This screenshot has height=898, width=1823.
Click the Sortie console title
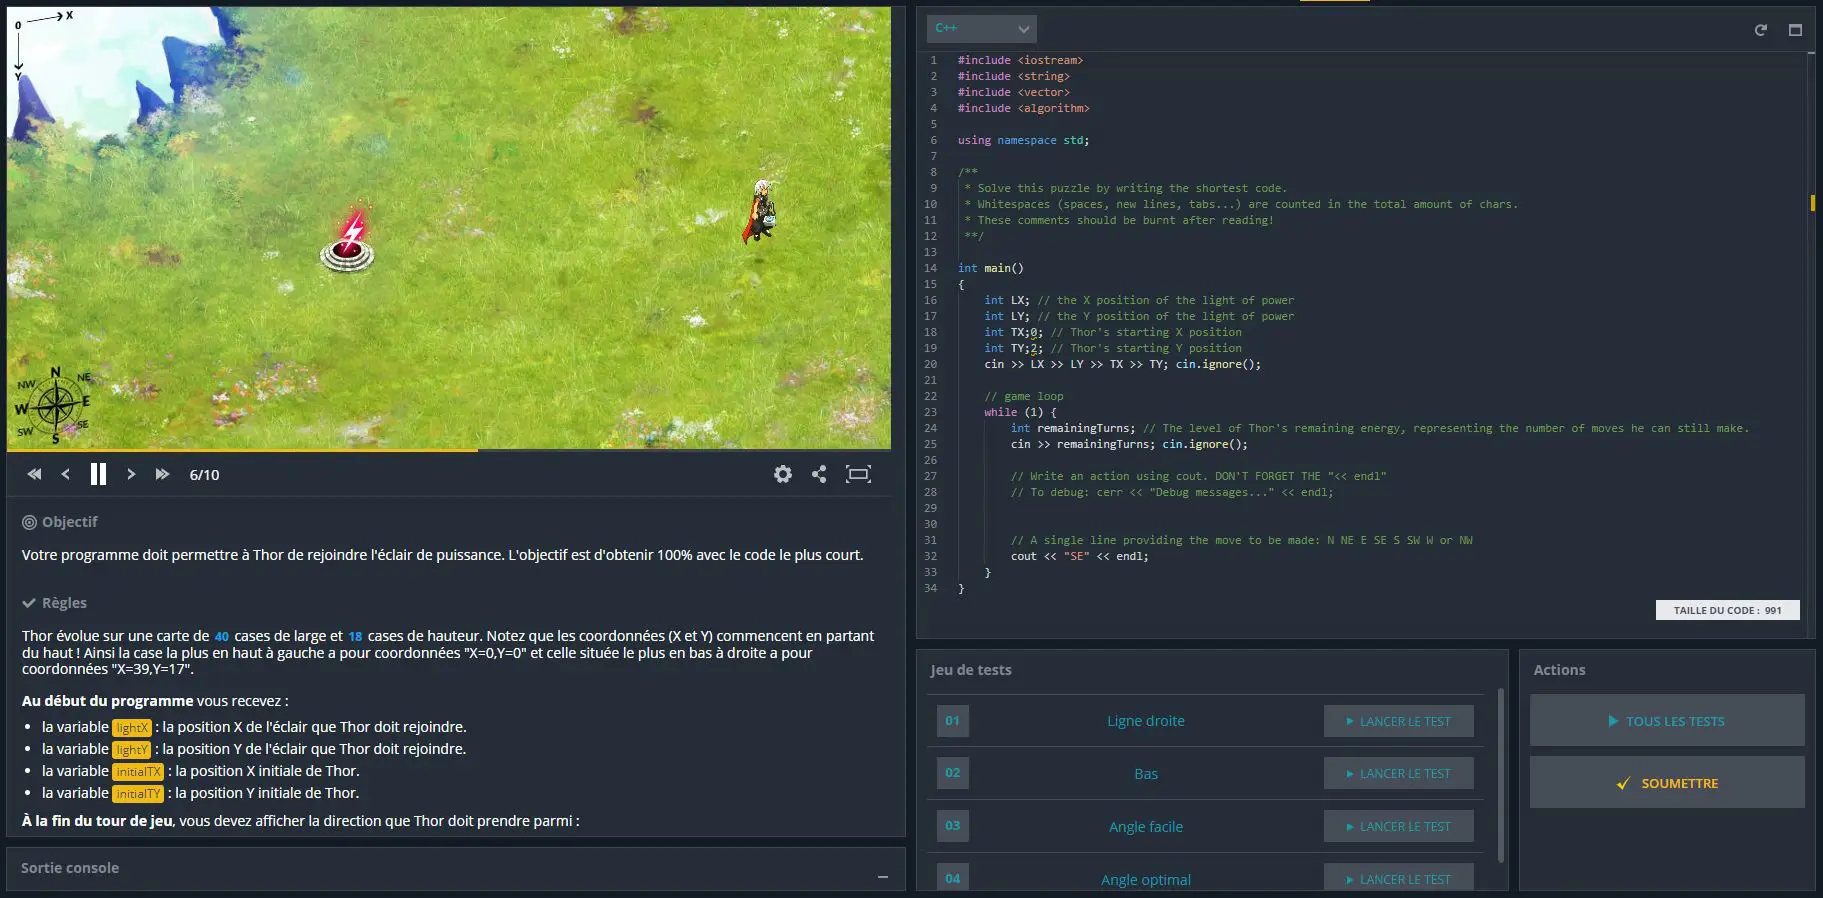pos(70,868)
